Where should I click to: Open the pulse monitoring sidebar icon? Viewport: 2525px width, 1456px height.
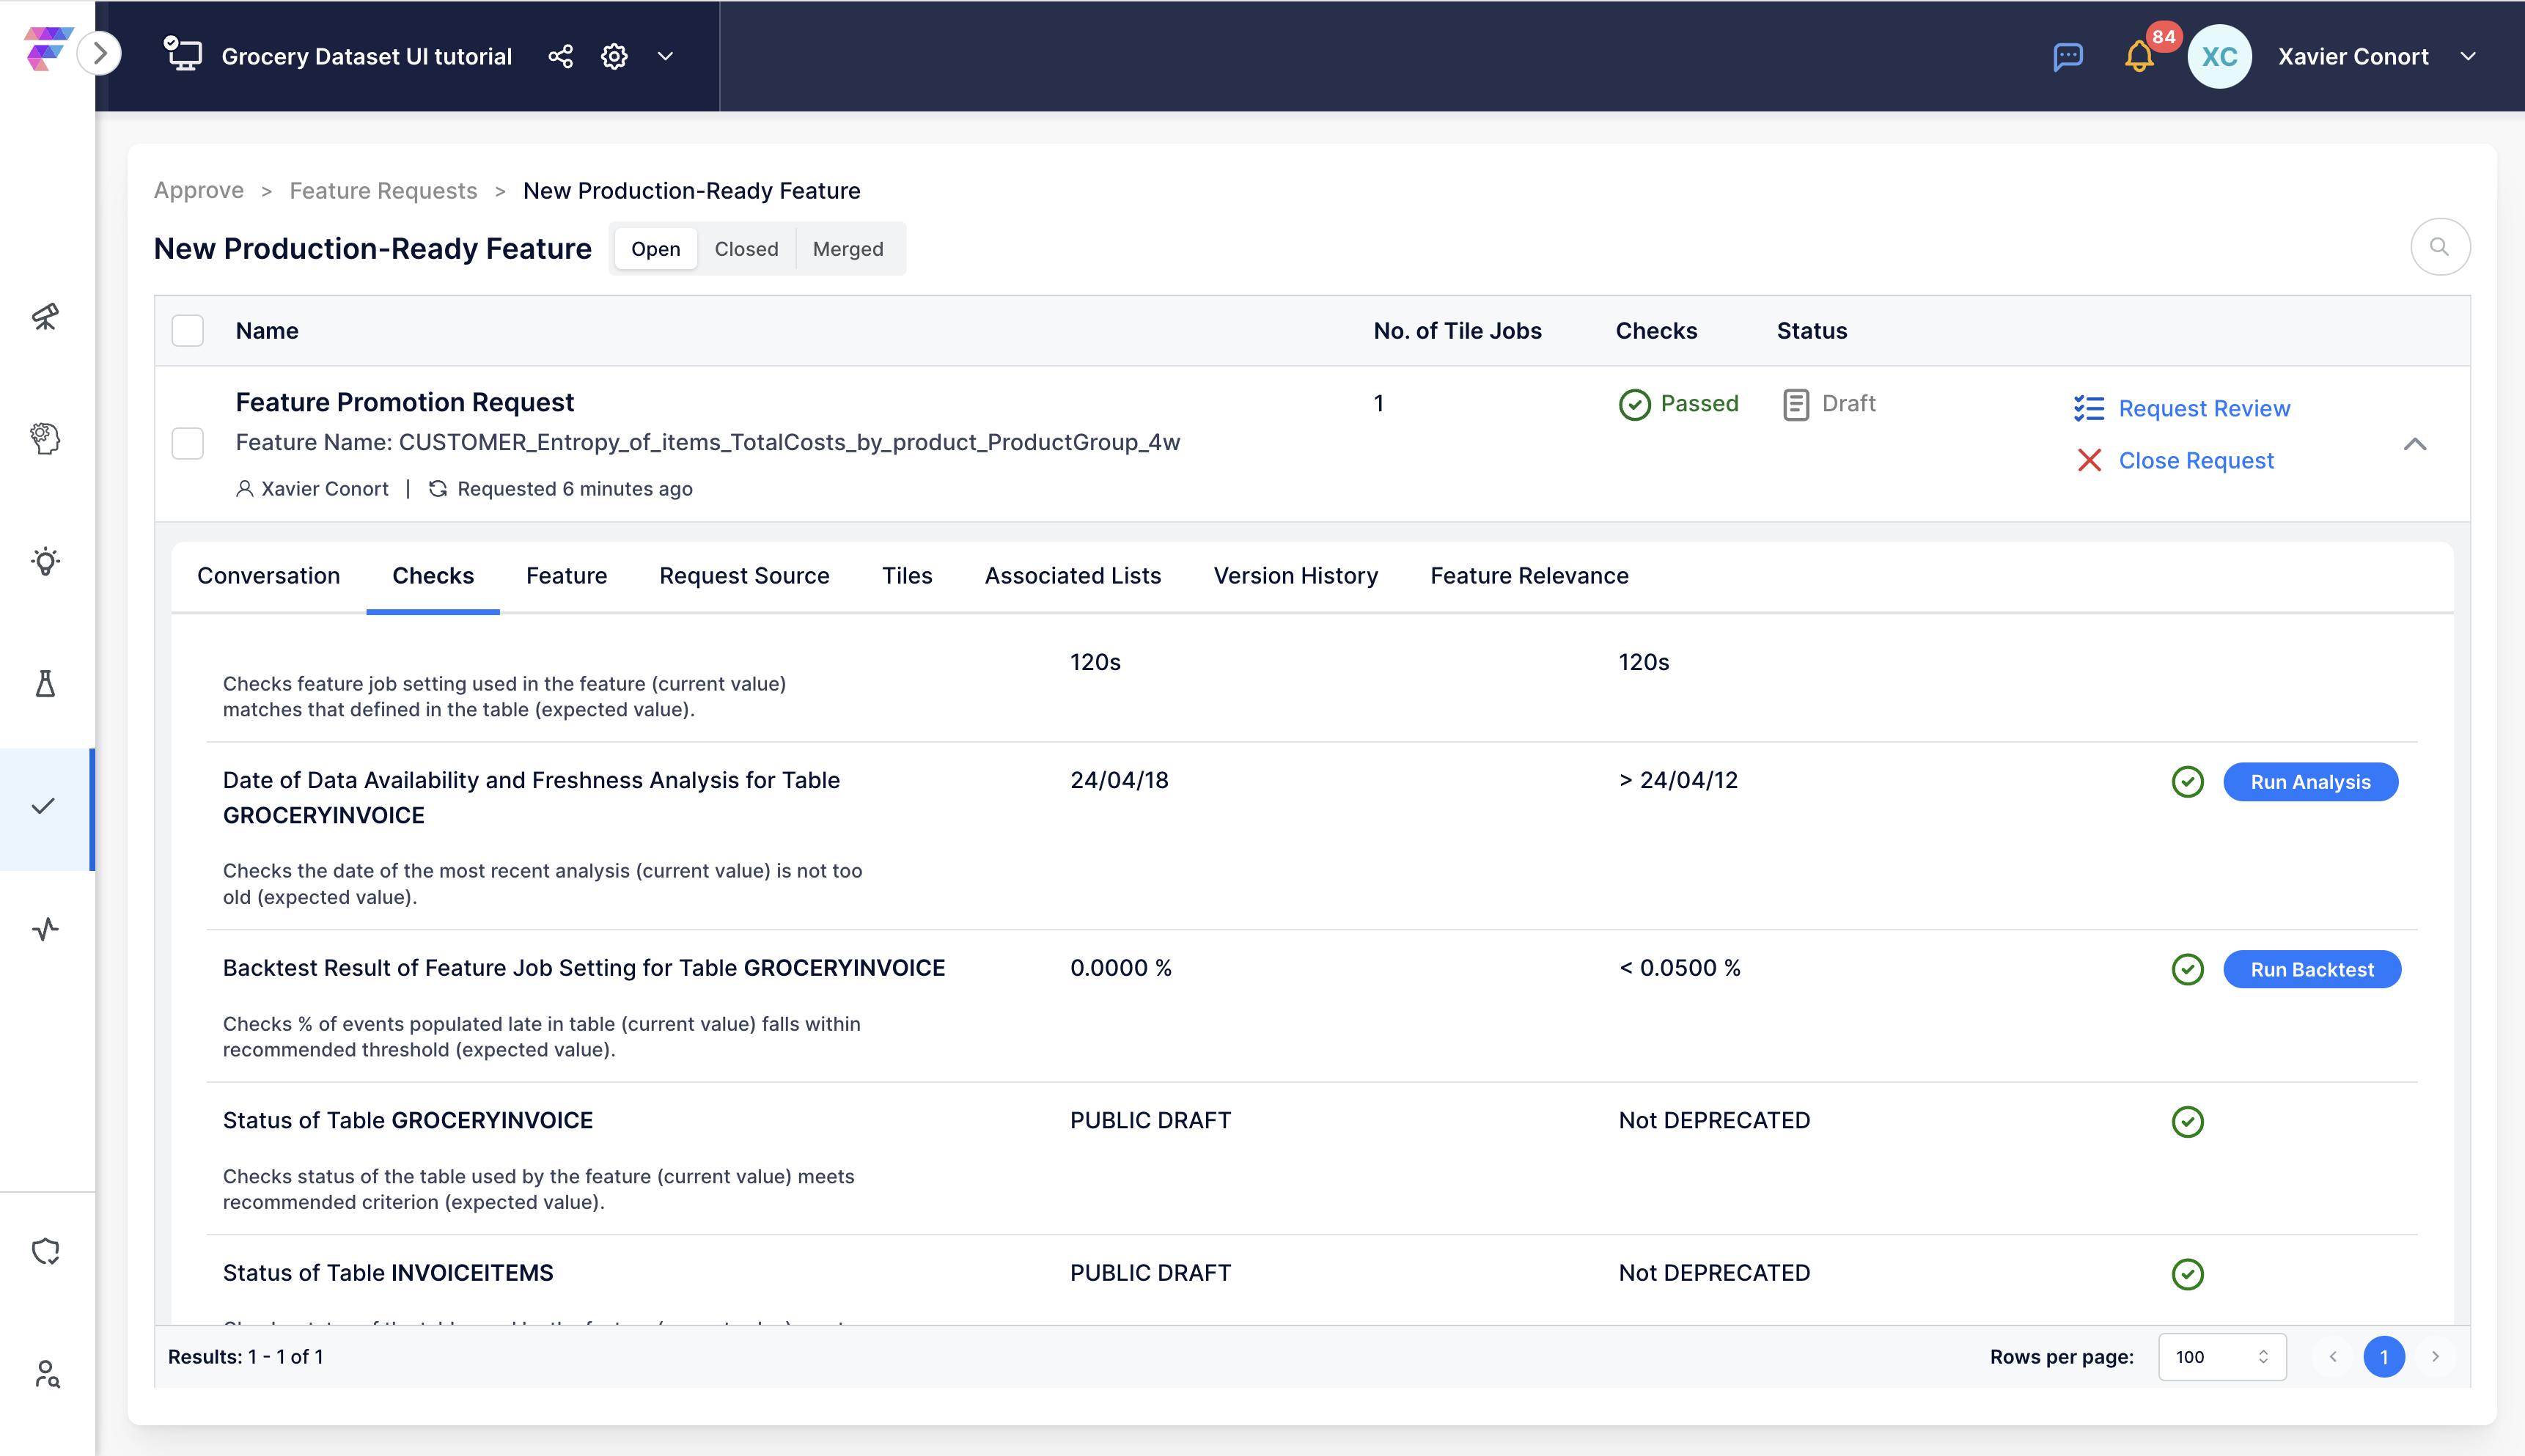pyautogui.click(x=45, y=929)
